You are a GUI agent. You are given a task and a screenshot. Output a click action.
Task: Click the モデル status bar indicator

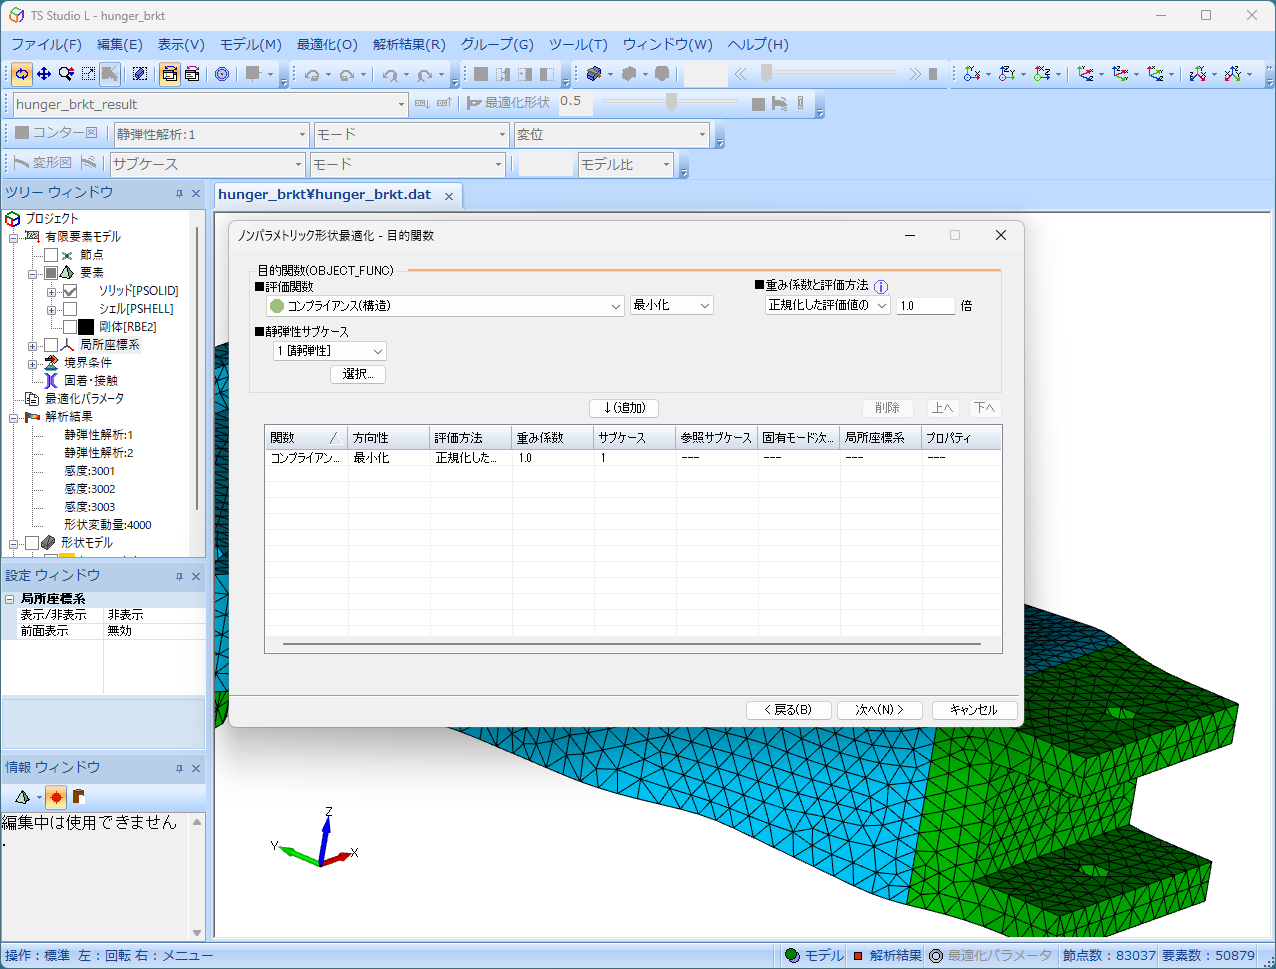[x=815, y=956]
